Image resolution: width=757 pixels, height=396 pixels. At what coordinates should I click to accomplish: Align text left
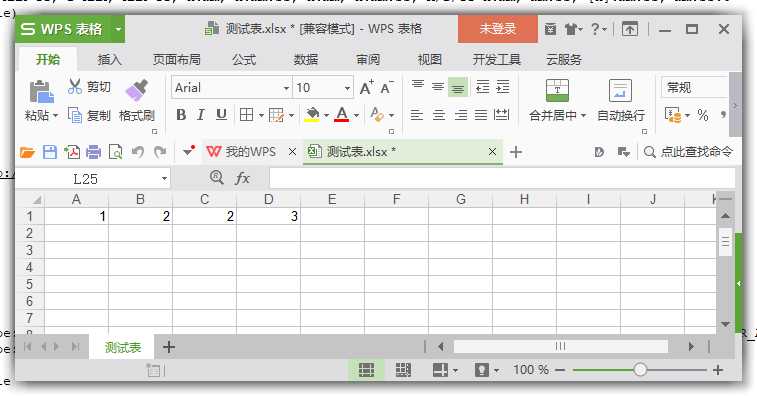(417, 115)
